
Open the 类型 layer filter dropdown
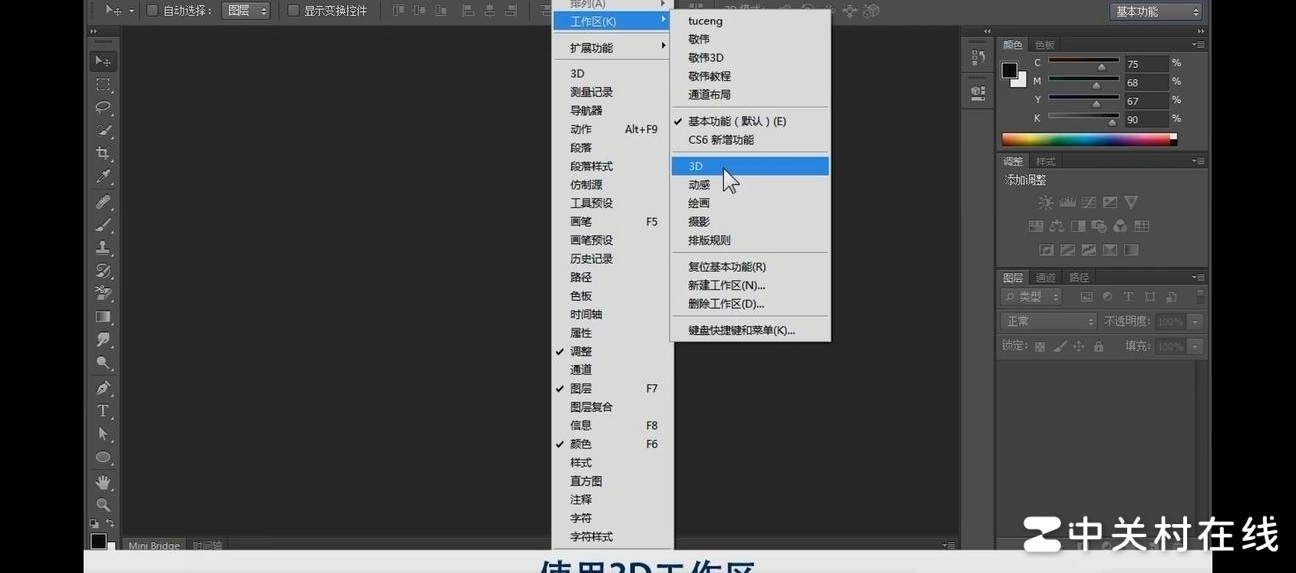pos(1031,297)
